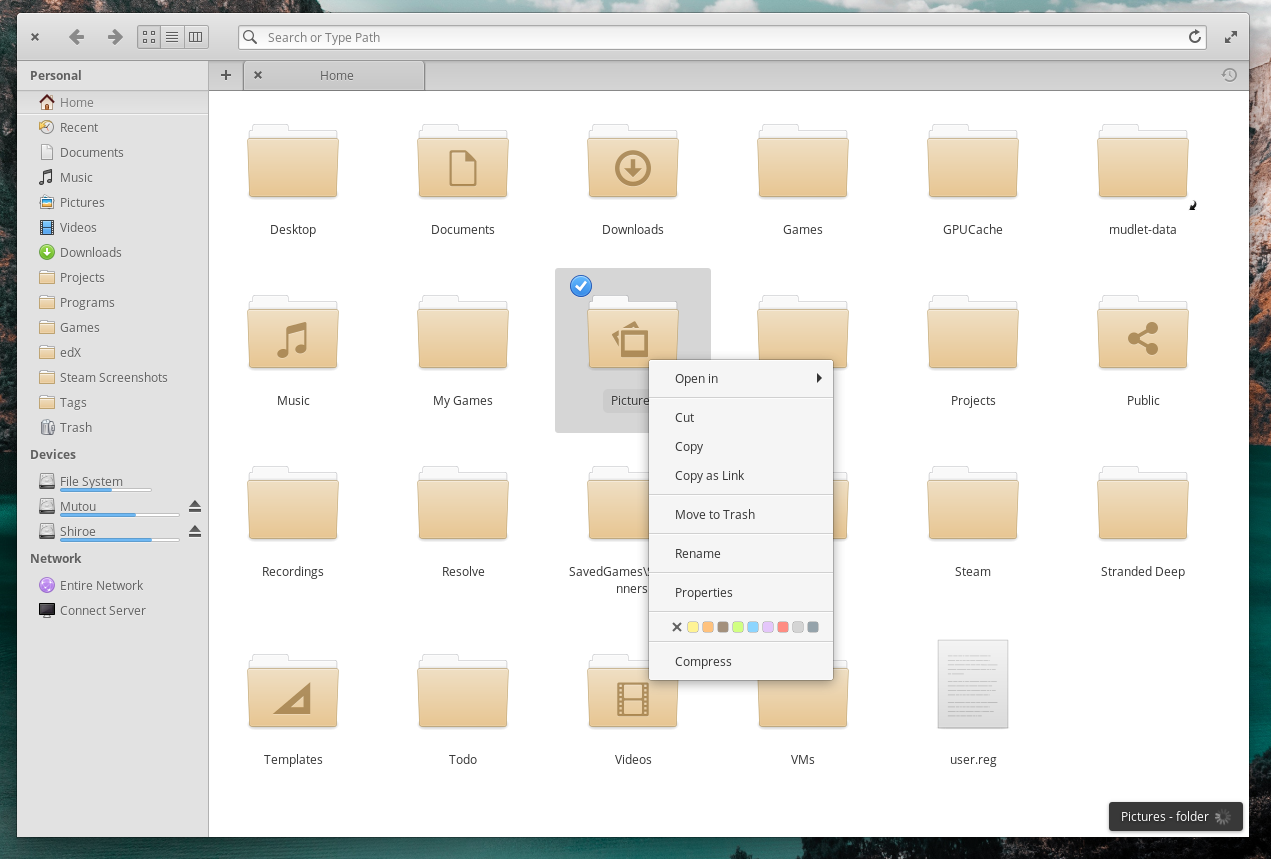Image resolution: width=1271 pixels, height=859 pixels.
Task: Choose Rename from context menu
Action: [697, 553]
